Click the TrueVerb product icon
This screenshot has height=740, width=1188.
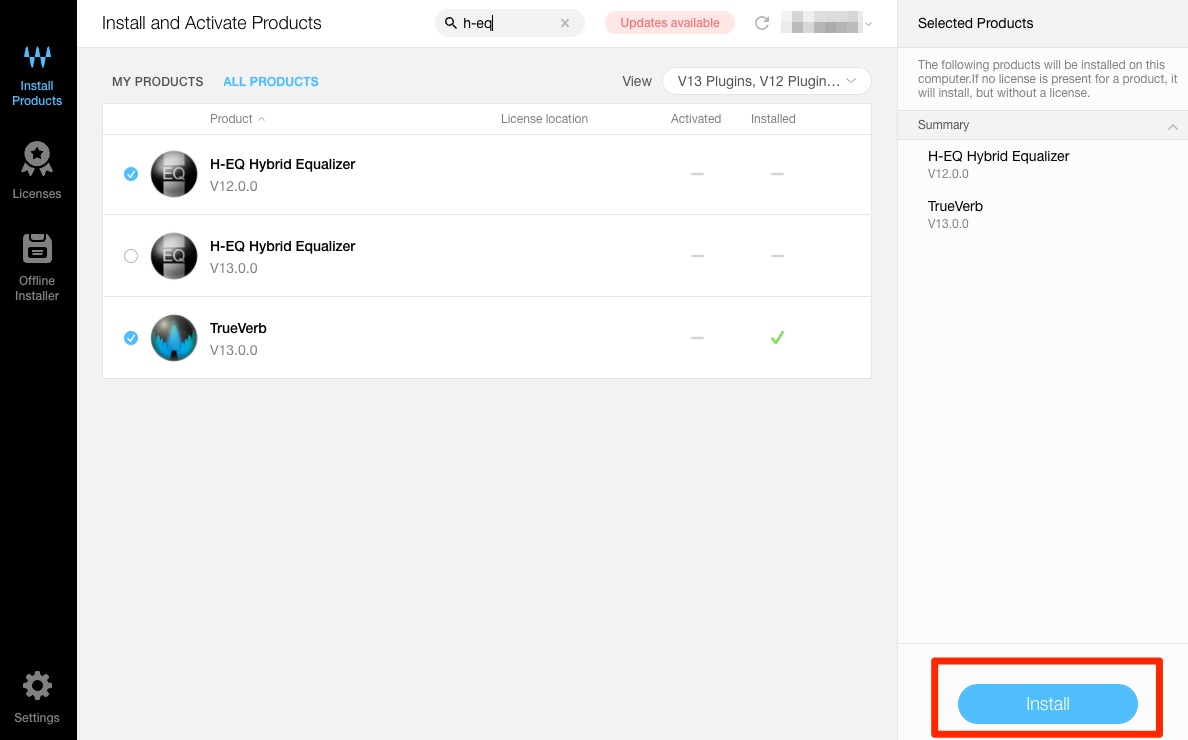[x=174, y=337]
